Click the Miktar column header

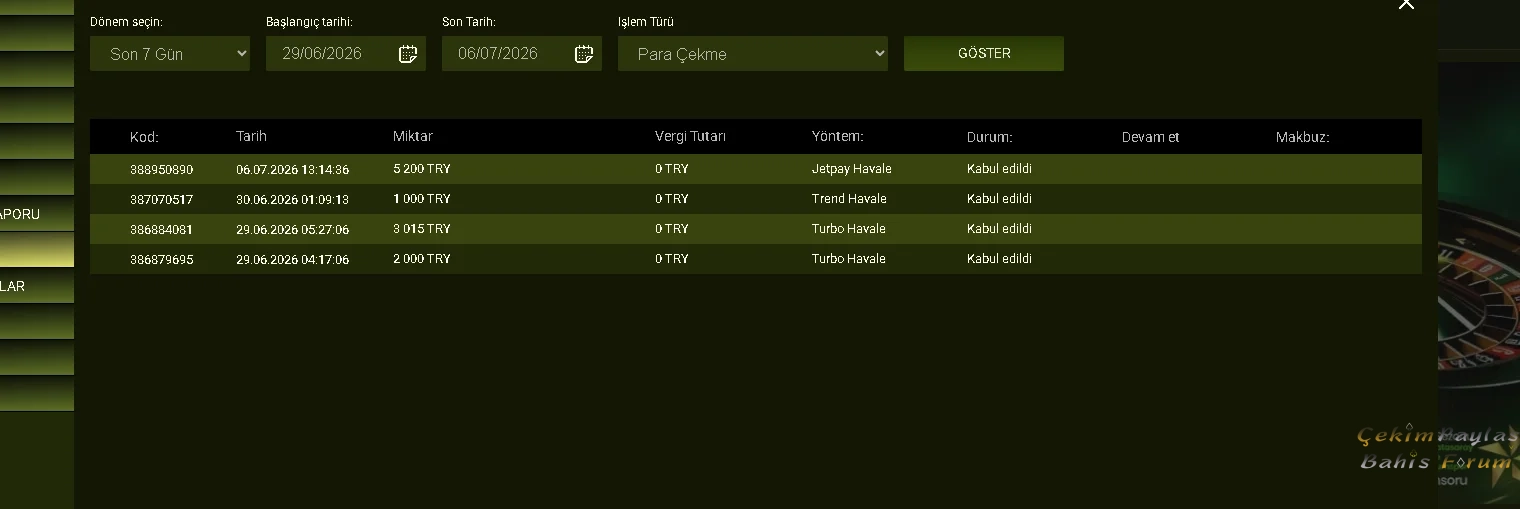[x=413, y=137]
